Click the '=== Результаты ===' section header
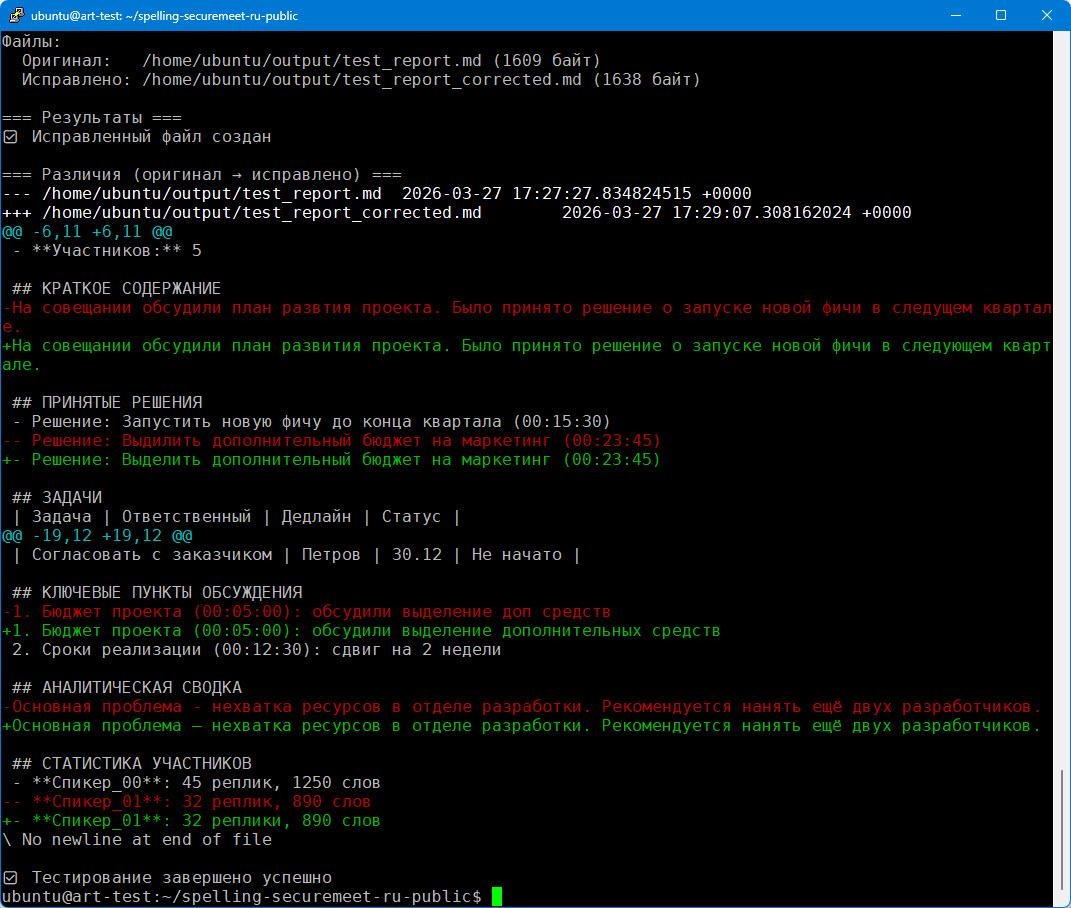This screenshot has height=908, width=1071. coord(91,118)
